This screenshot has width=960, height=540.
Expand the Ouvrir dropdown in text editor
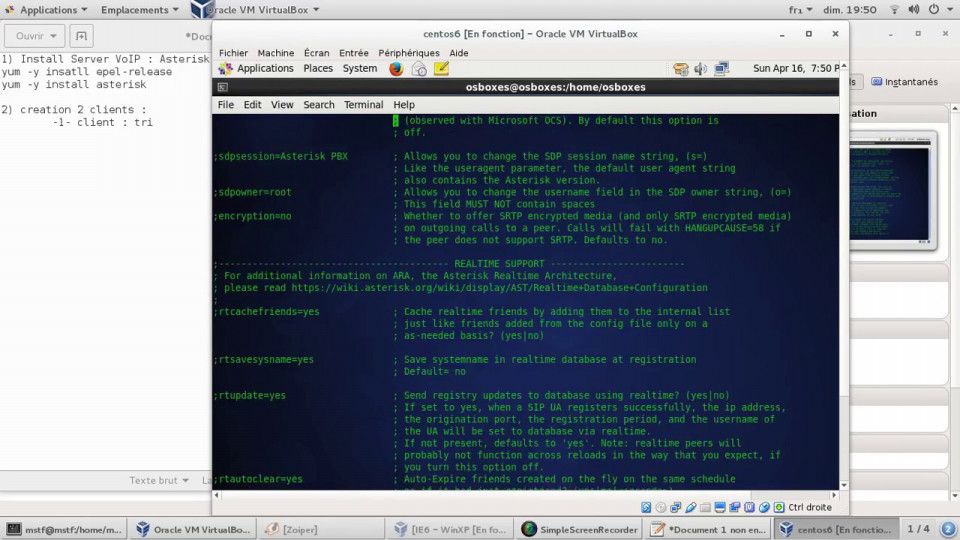tap(36, 36)
